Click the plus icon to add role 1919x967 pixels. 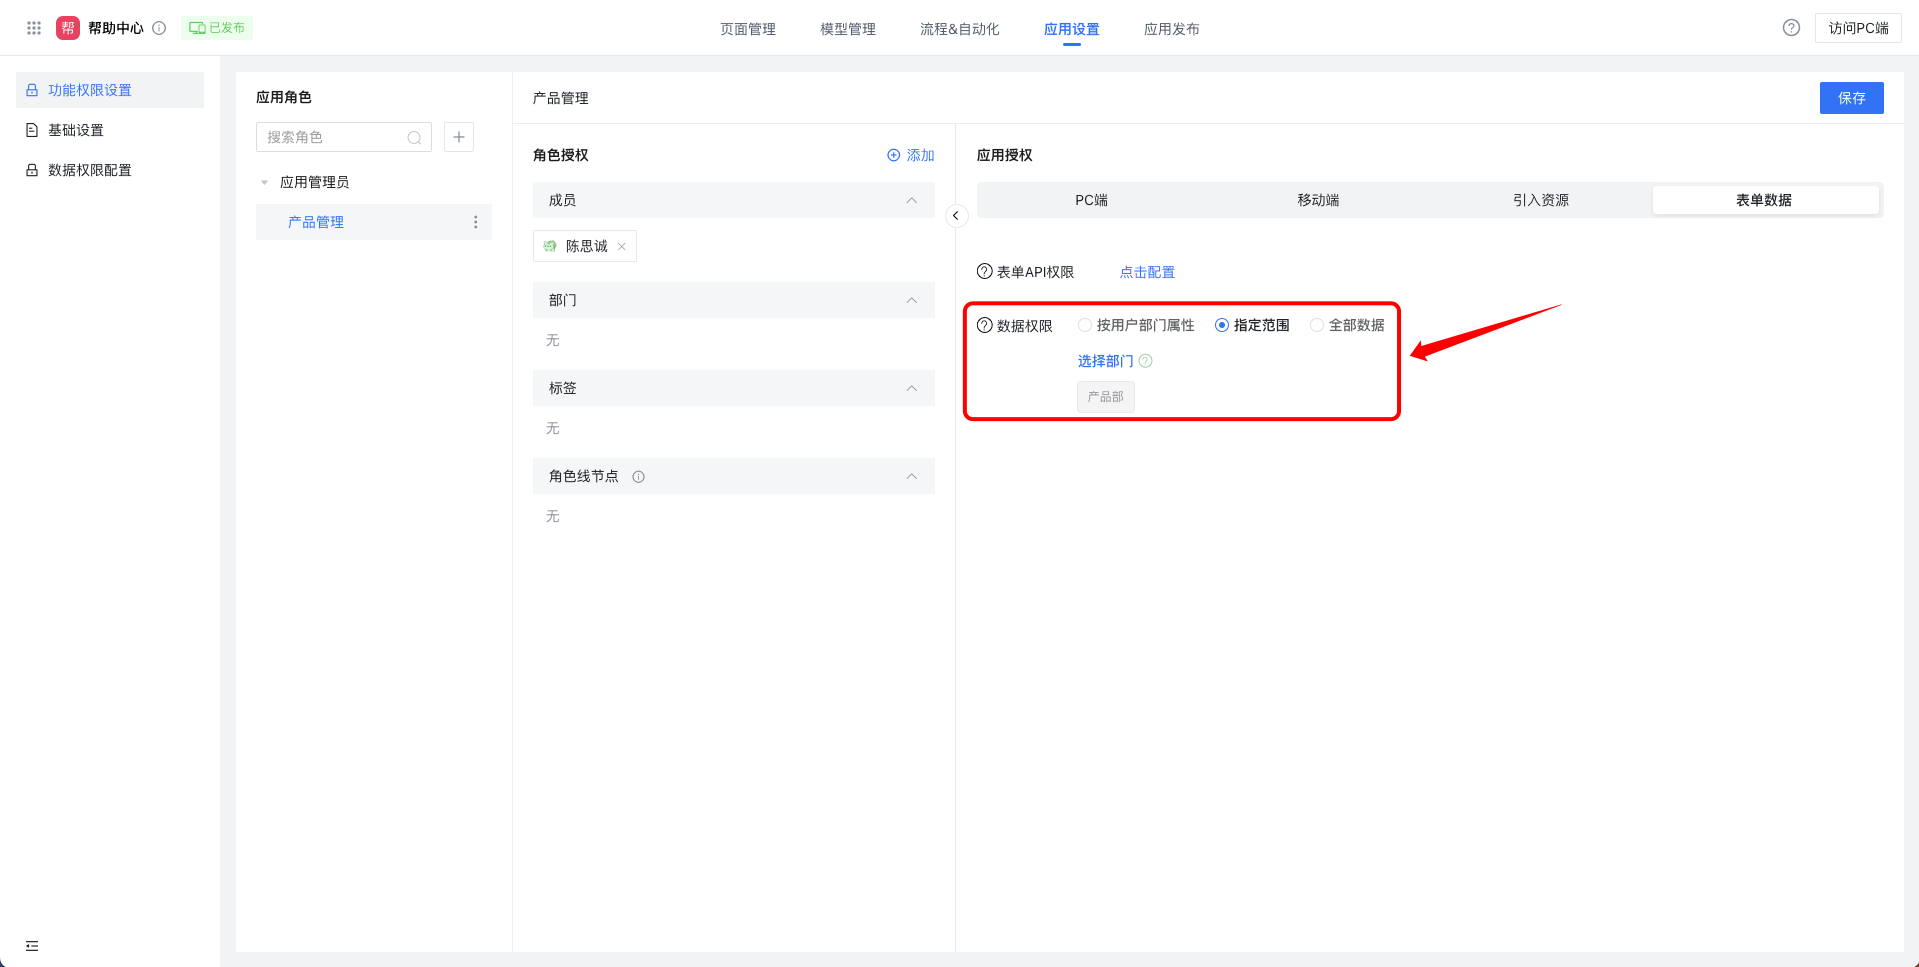point(459,137)
